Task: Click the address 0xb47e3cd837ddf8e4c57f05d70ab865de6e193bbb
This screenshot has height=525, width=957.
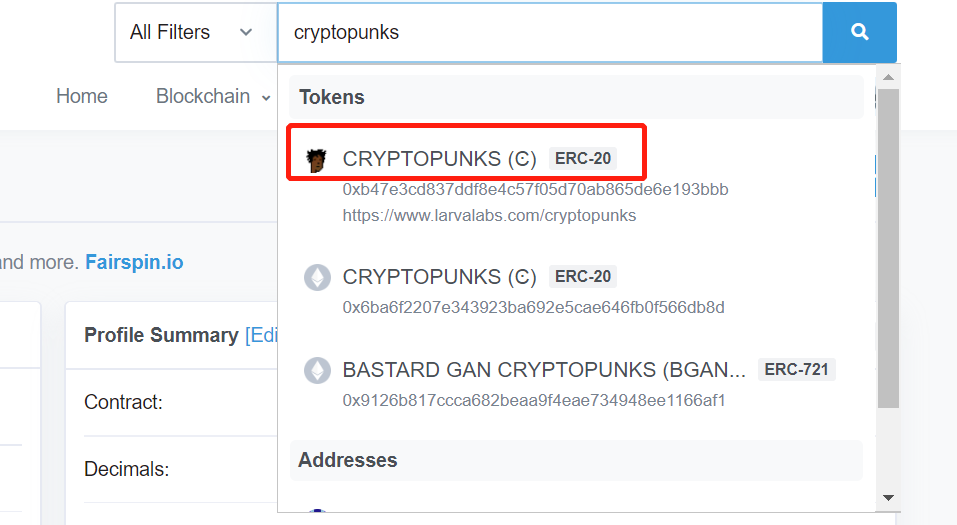Action: coord(535,190)
